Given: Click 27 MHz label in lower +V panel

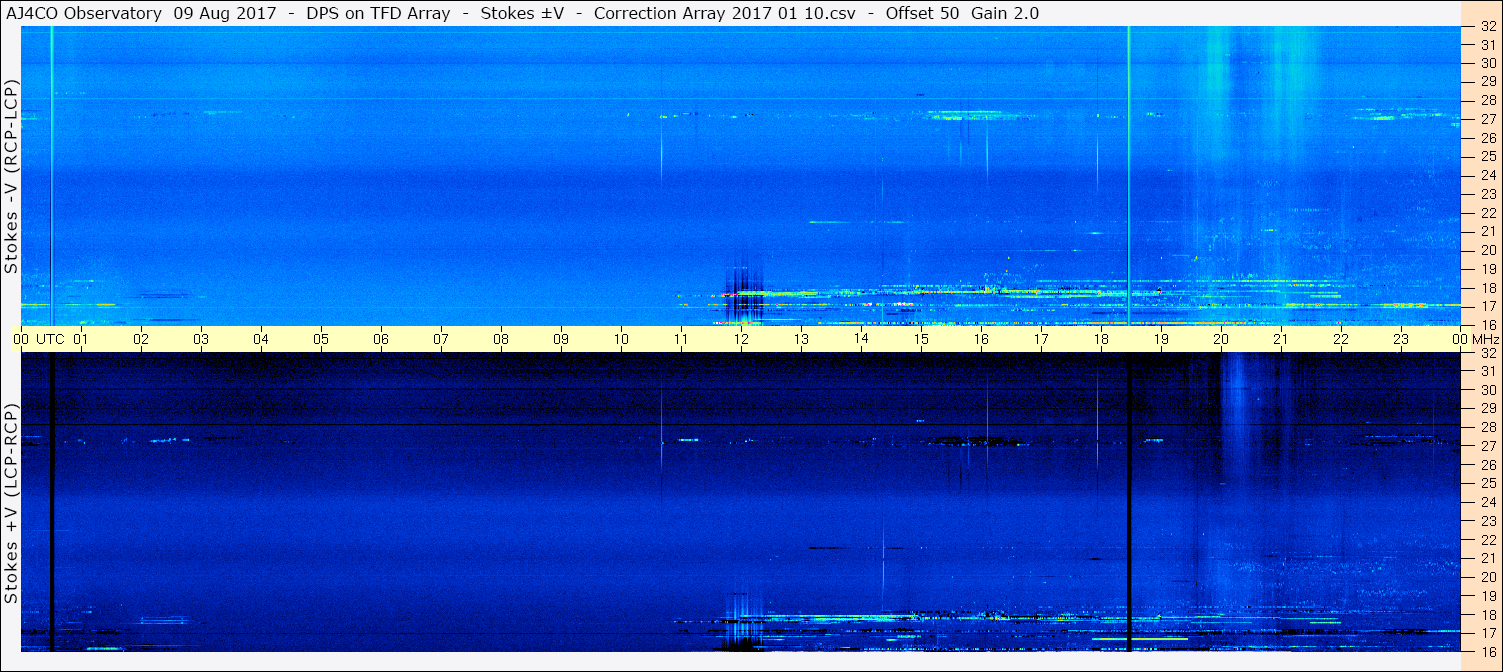Looking at the screenshot, I should coord(1487,446).
